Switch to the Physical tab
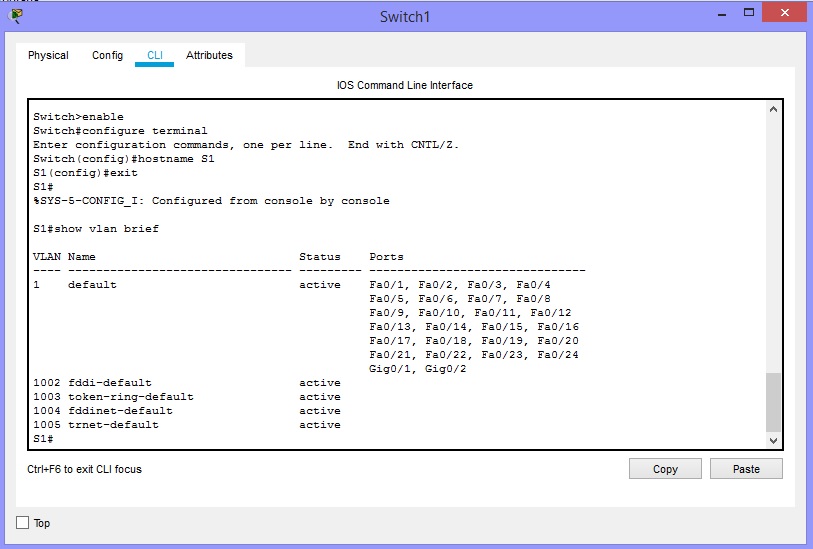The image size is (813, 549). pos(48,56)
